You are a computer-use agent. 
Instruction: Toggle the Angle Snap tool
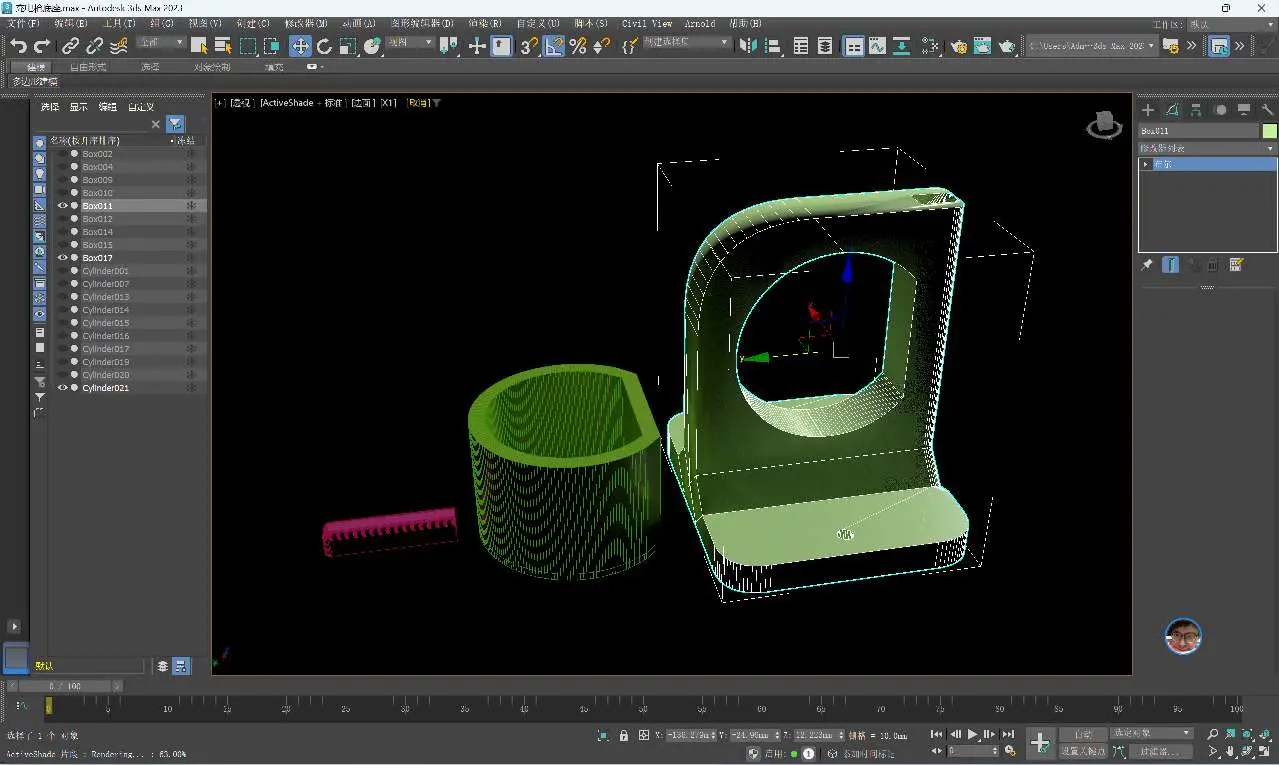(x=554, y=46)
